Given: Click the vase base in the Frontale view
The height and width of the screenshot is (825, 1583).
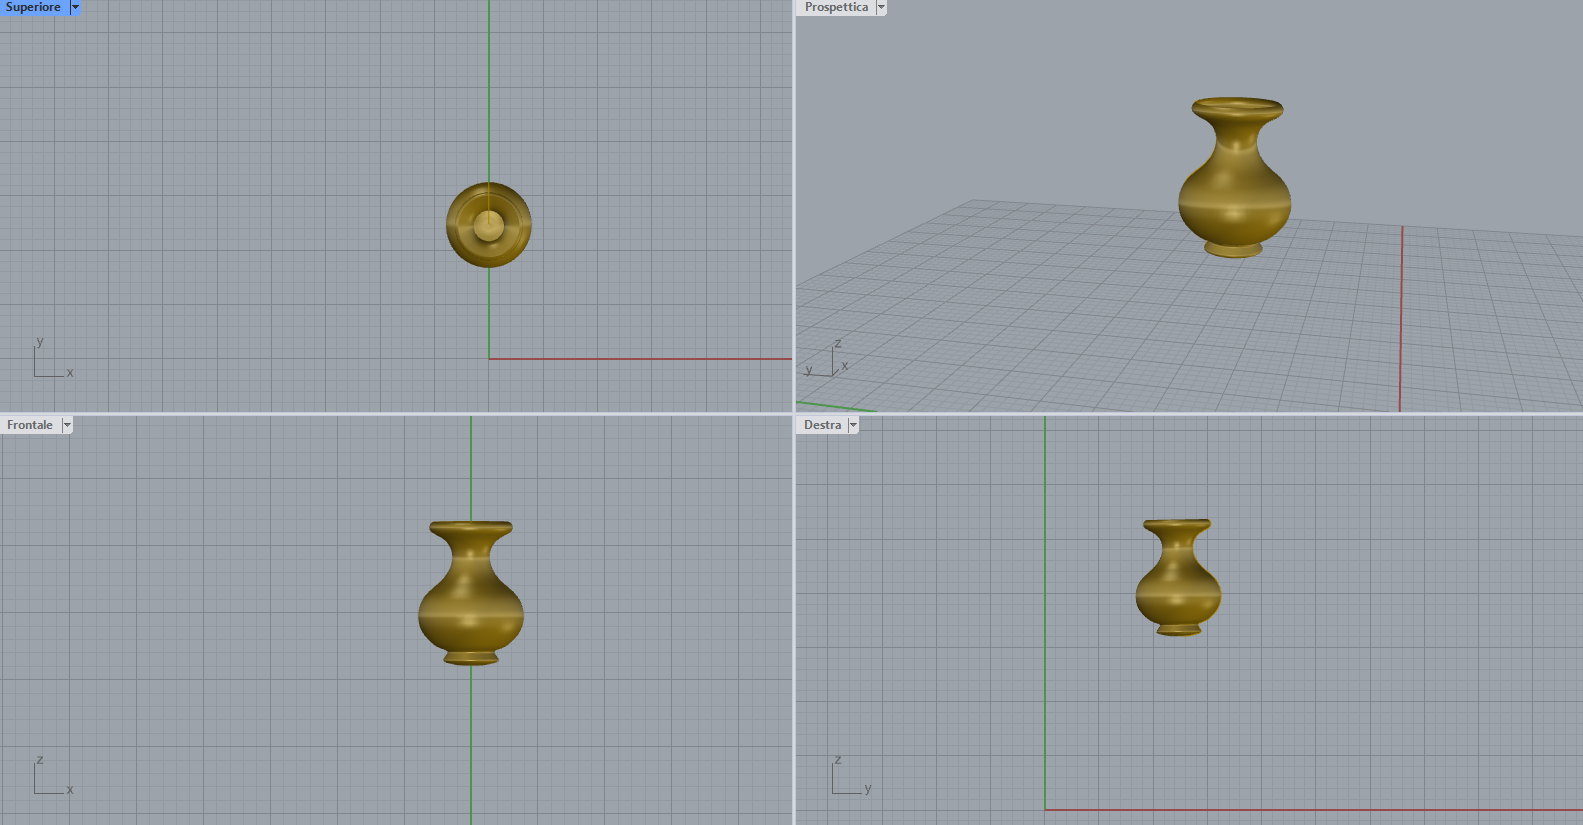Looking at the screenshot, I should [x=470, y=657].
